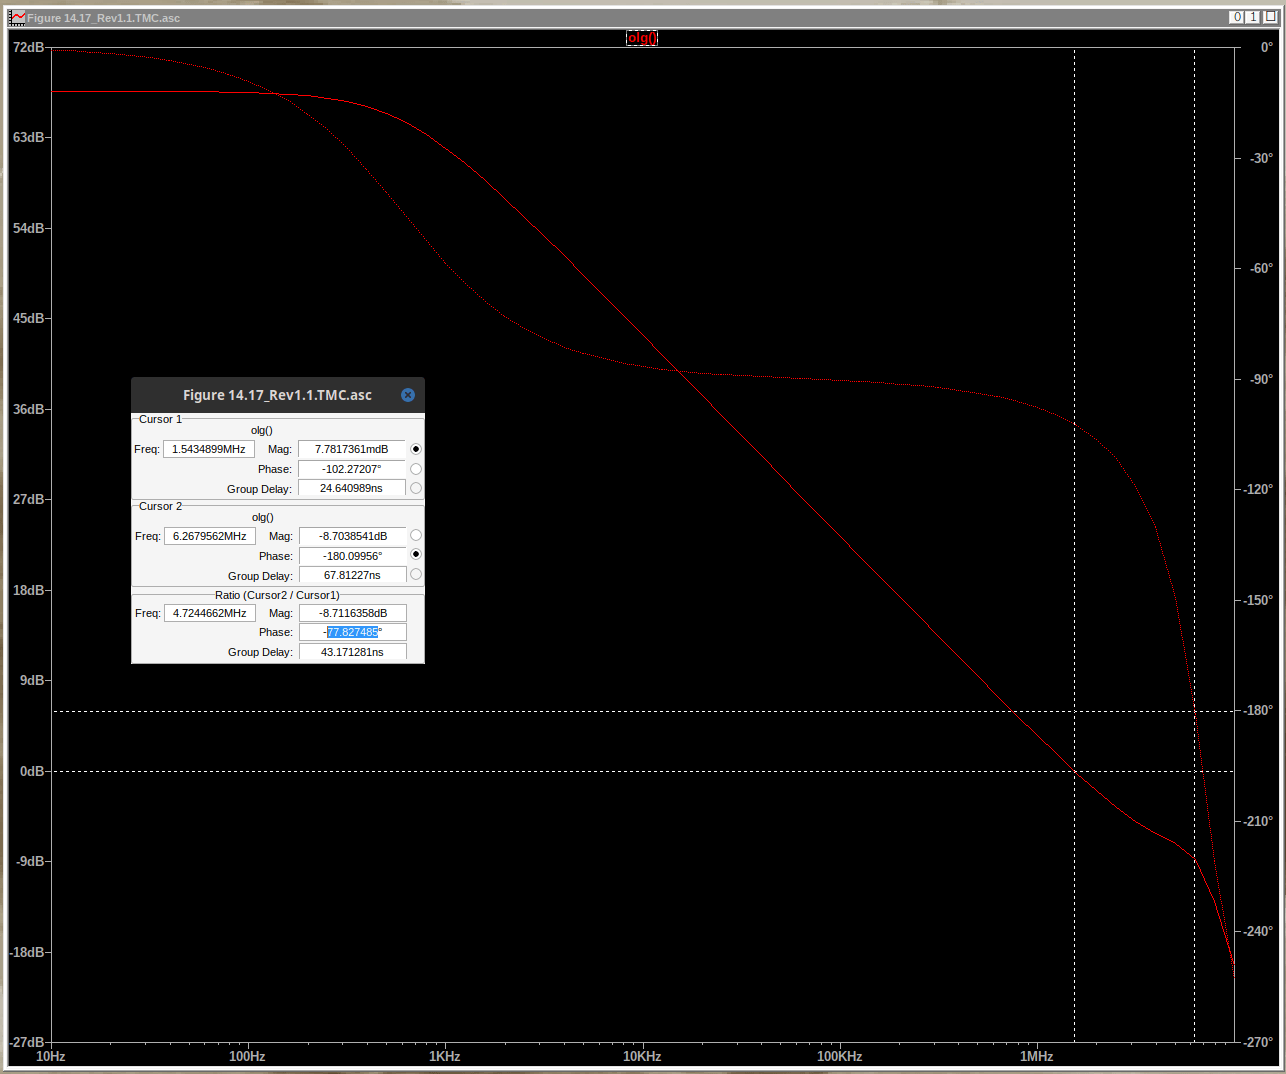Click Ratio Mag field showing -8.7116358dB
This screenshot has height=1074, width=1286.
click(353, 613)
